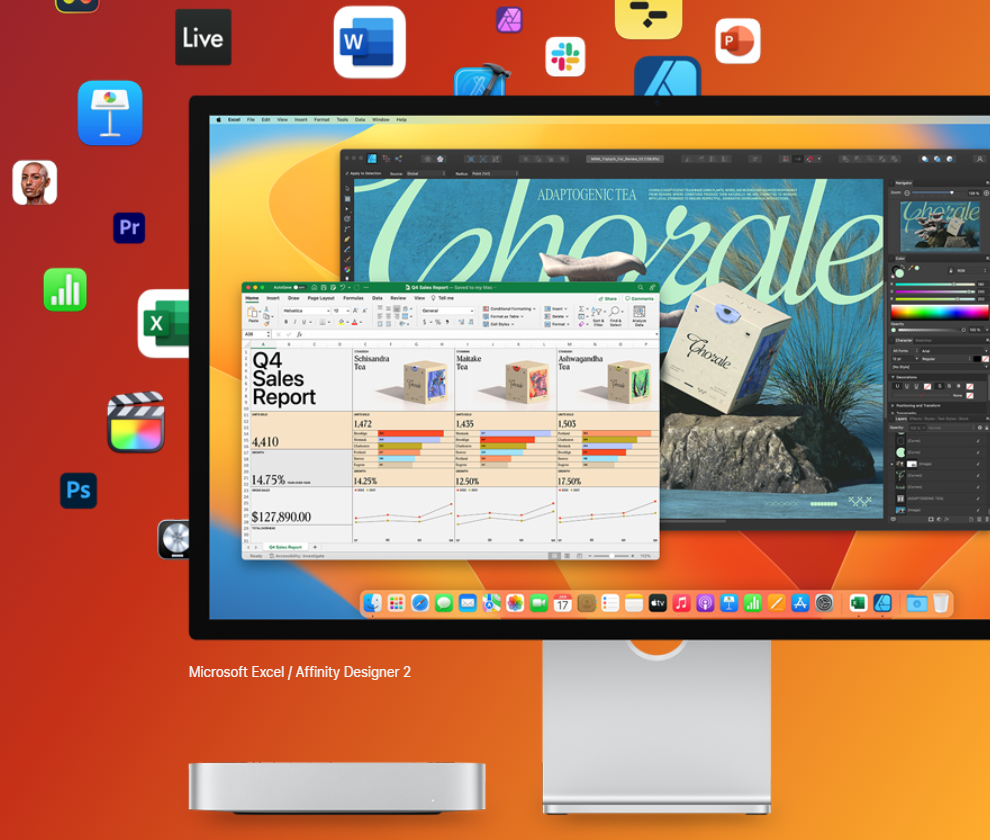
Task: Click the fx insert function icon
Action: [x=299, y=334]
